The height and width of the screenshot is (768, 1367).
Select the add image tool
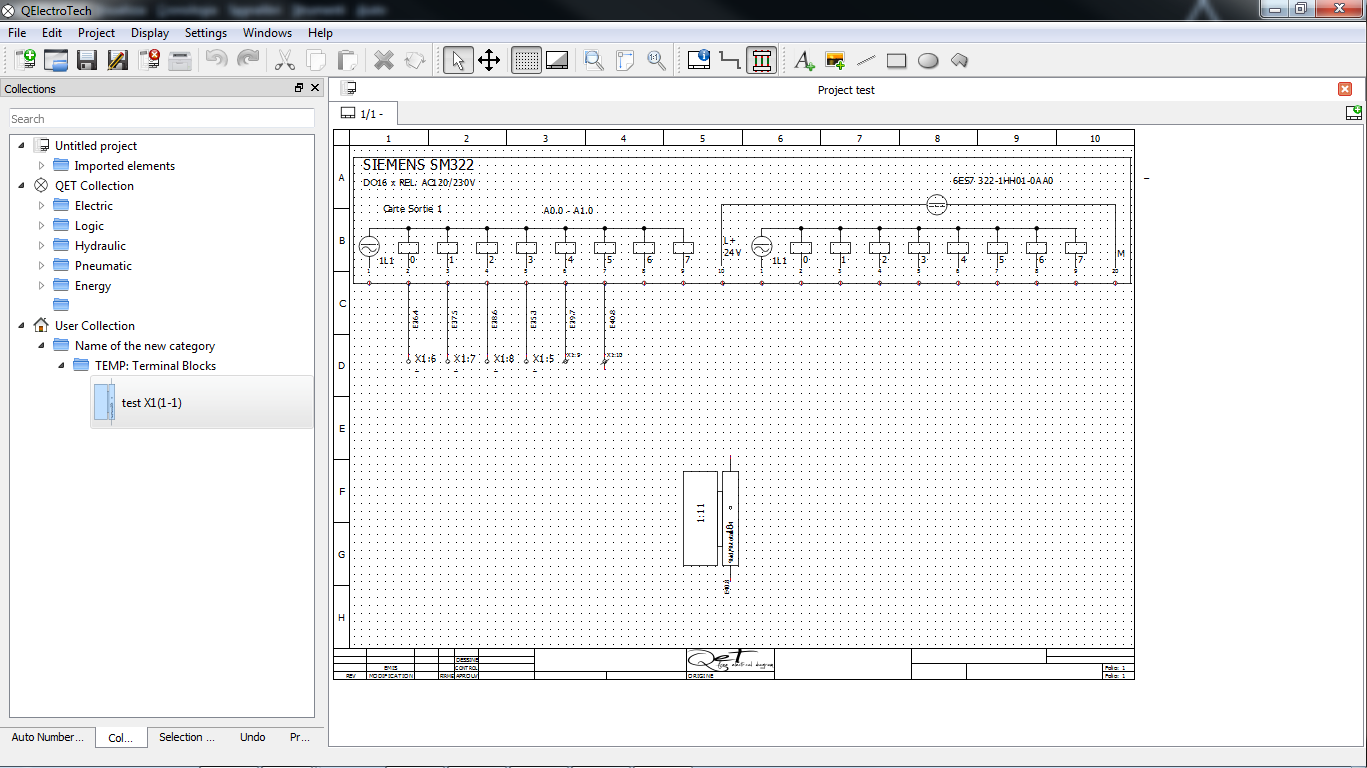click(835, 60)
